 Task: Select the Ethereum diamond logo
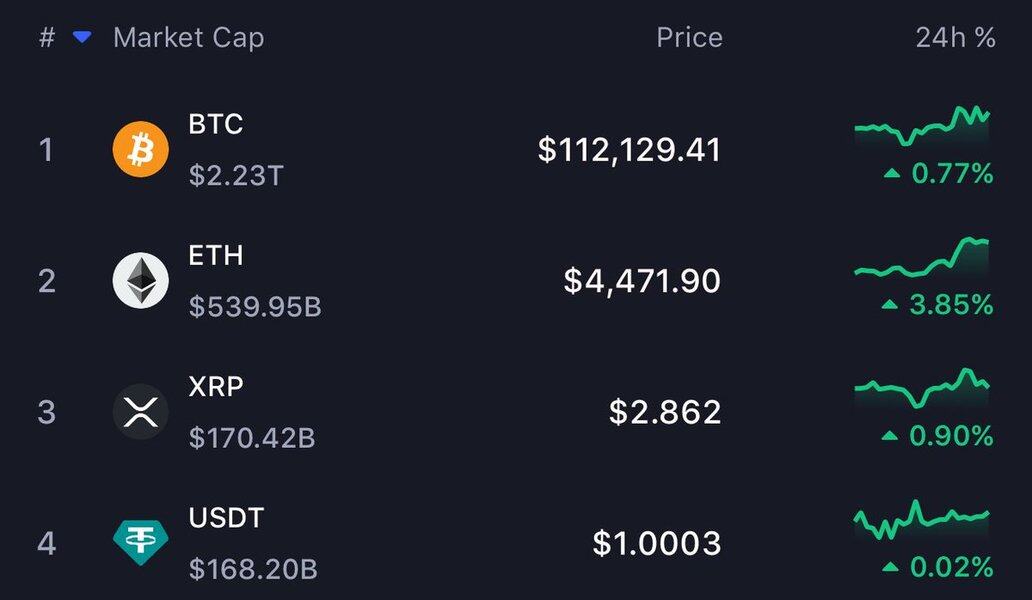pos(140,280)
